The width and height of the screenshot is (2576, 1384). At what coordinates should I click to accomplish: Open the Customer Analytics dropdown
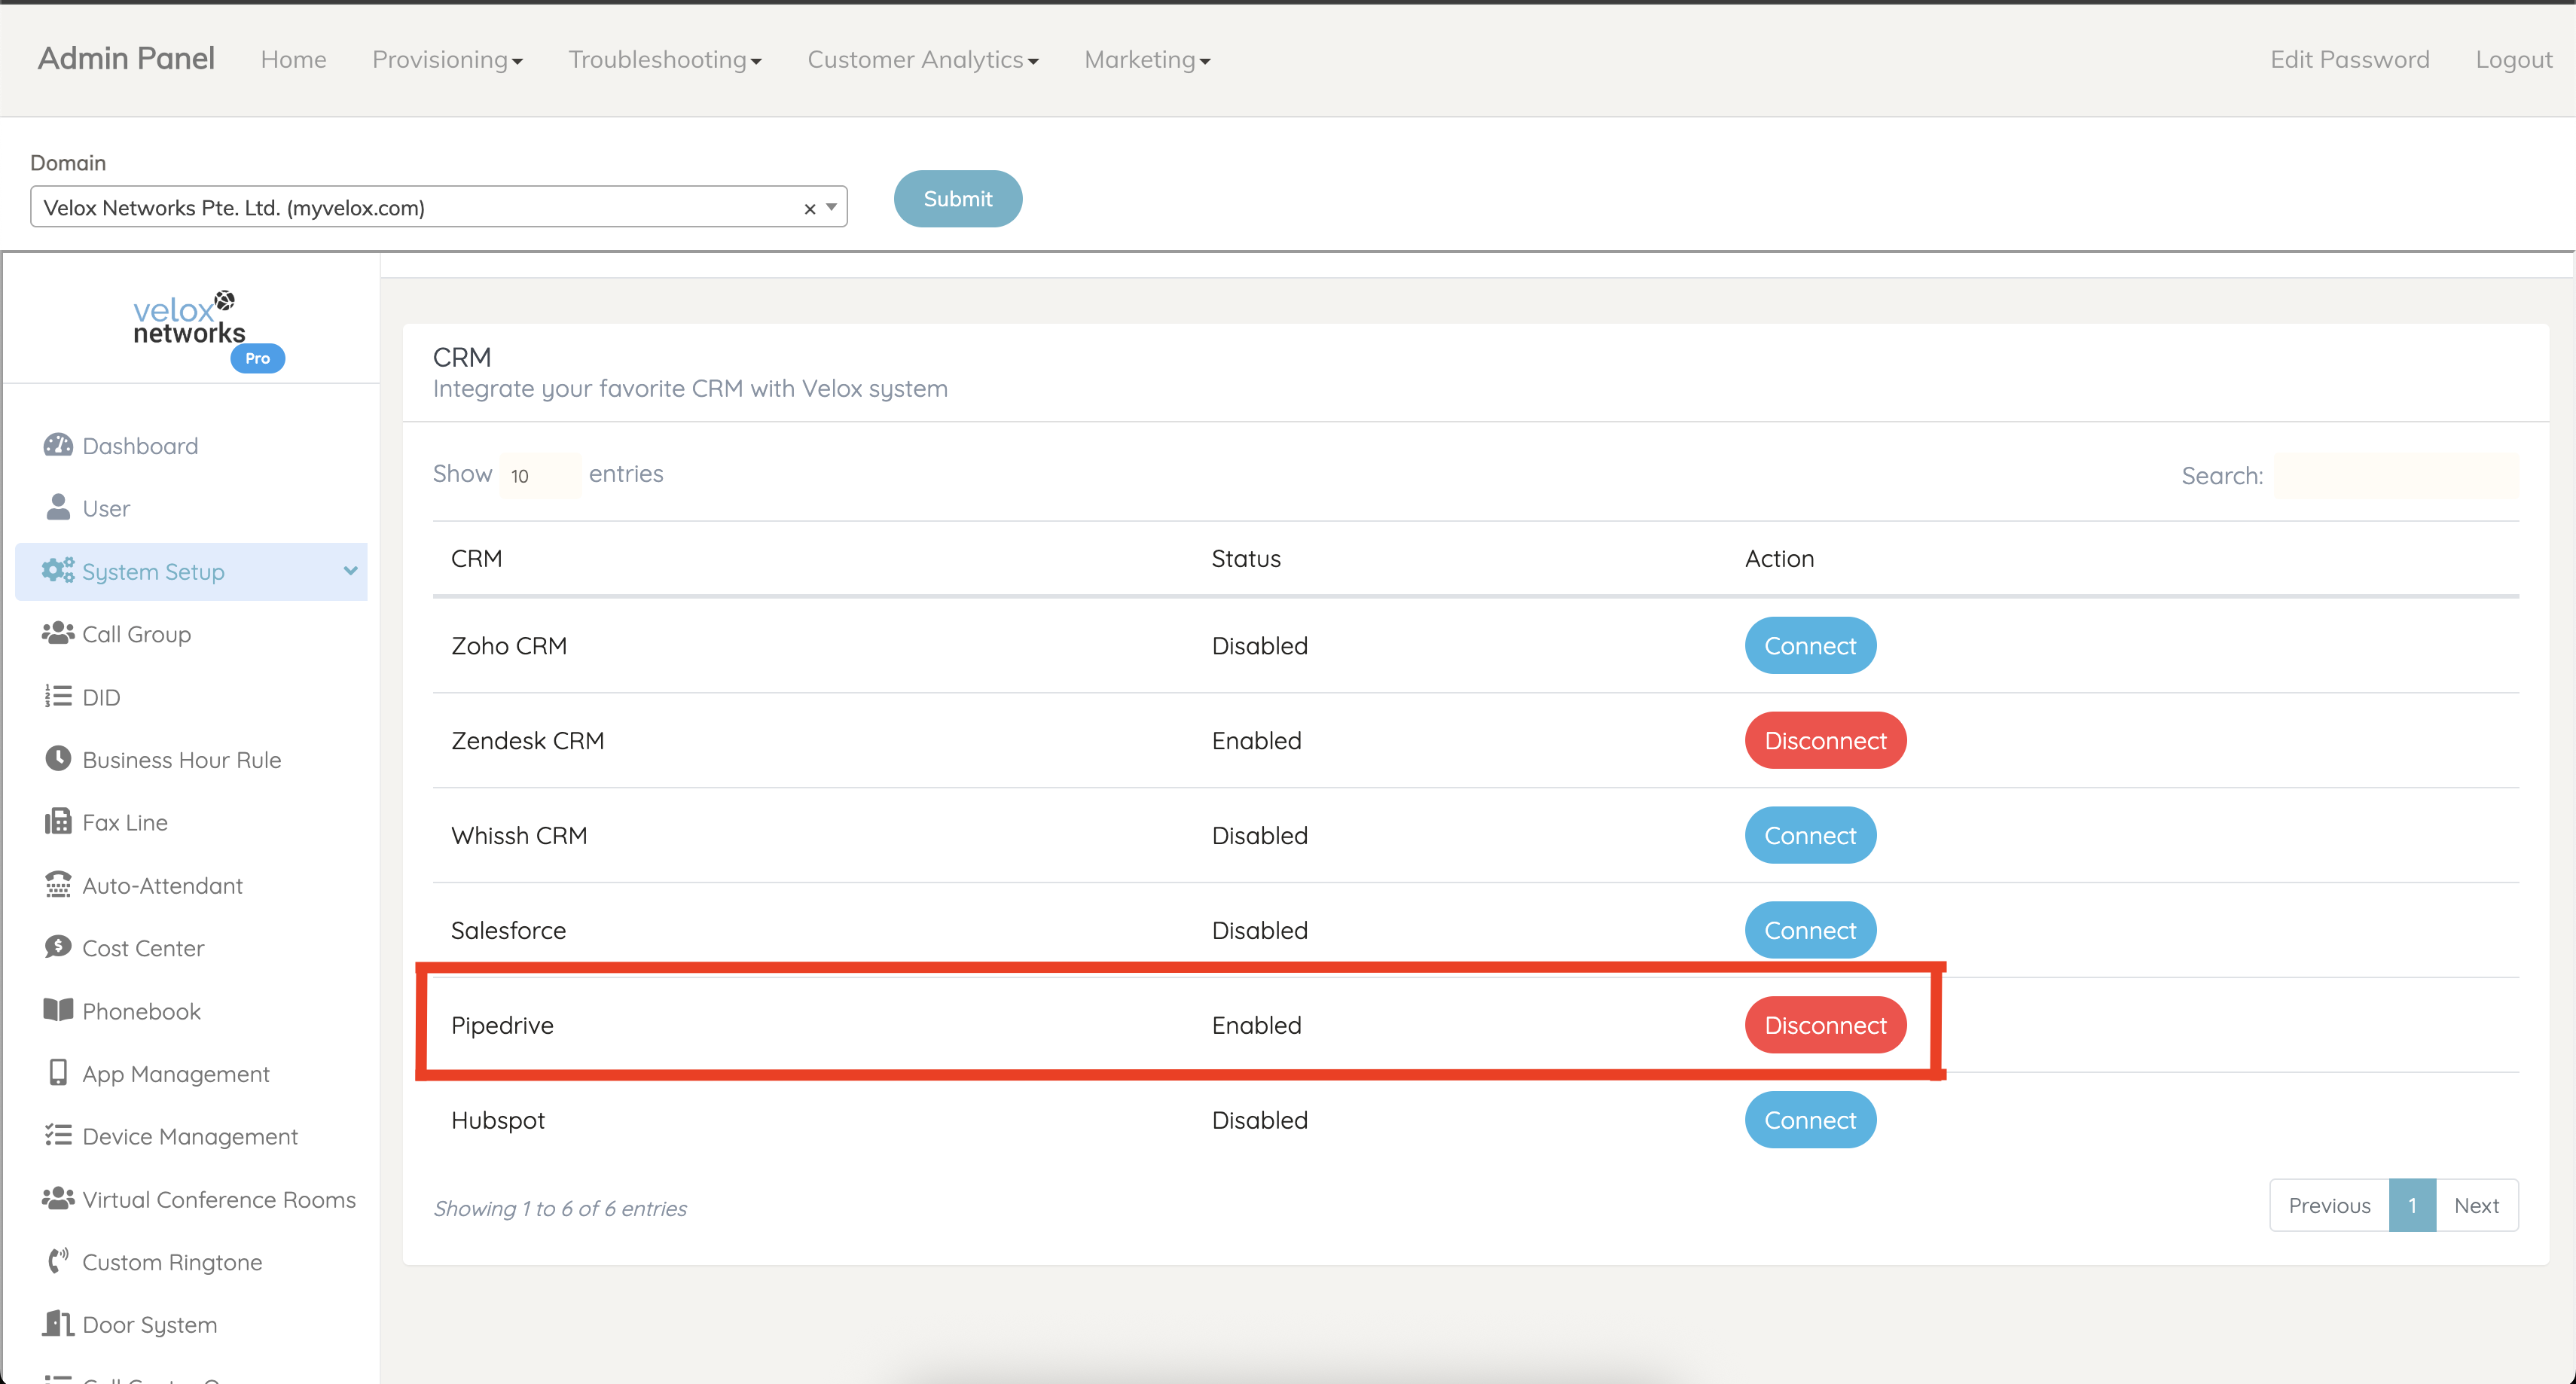point(922,60)
